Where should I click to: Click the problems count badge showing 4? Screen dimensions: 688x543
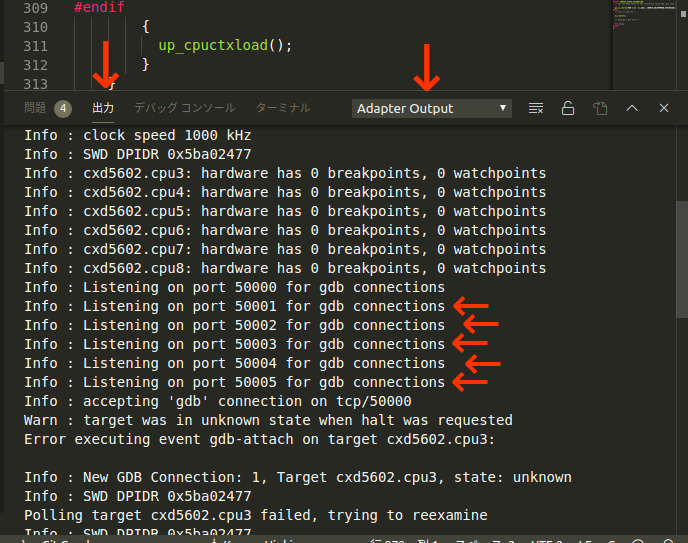pos(63,108)
